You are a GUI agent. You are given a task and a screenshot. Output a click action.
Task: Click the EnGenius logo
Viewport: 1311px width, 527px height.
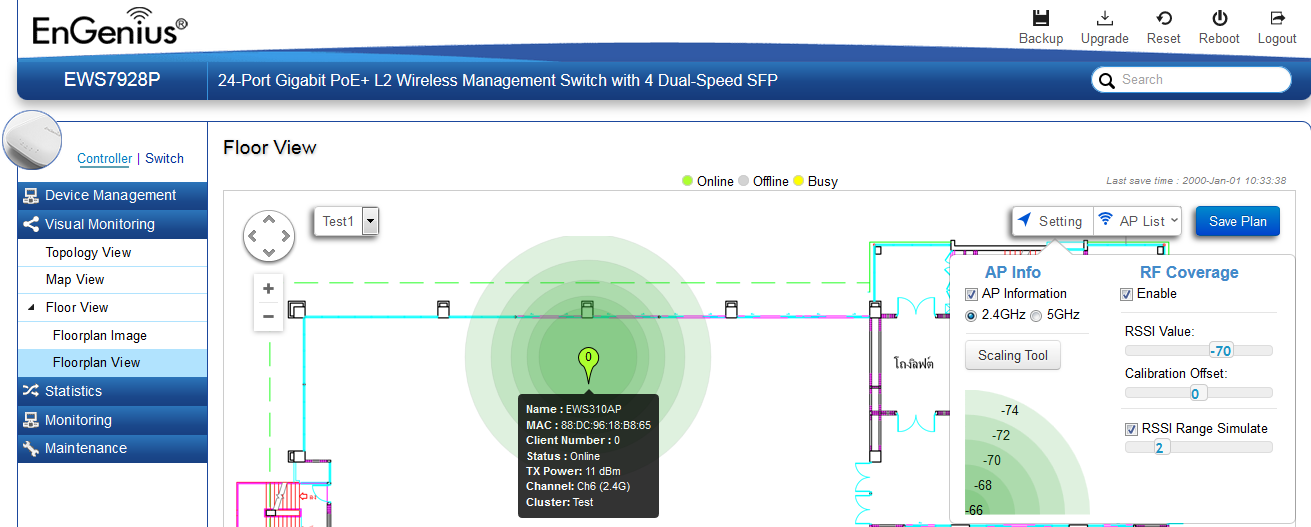pos(109,27)
